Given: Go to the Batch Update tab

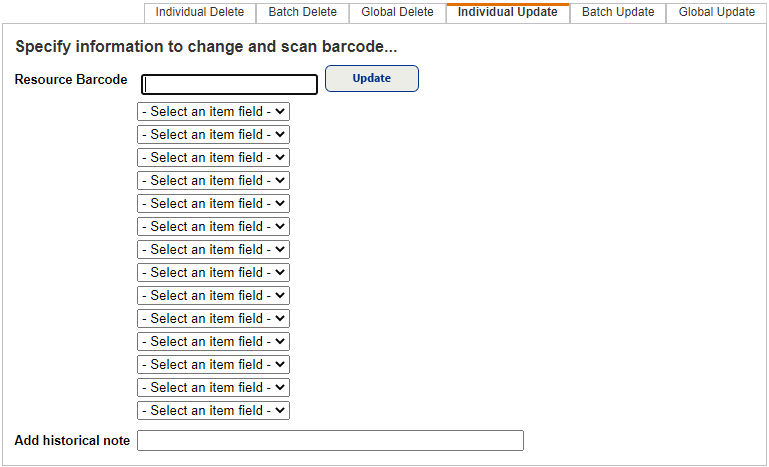Looking at the screenshot, I should click(x=618, y=12).
